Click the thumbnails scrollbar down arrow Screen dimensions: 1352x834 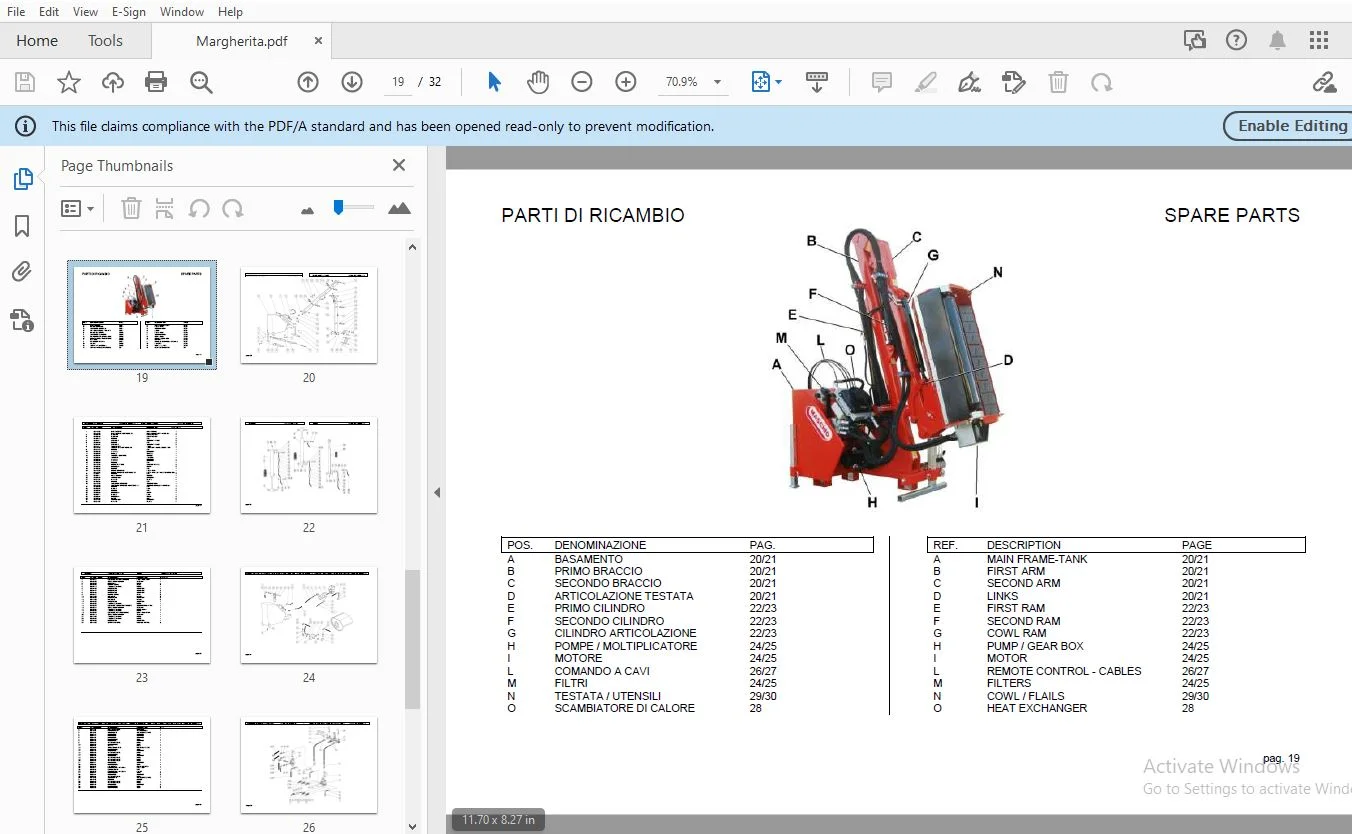[x=412, y=826]
